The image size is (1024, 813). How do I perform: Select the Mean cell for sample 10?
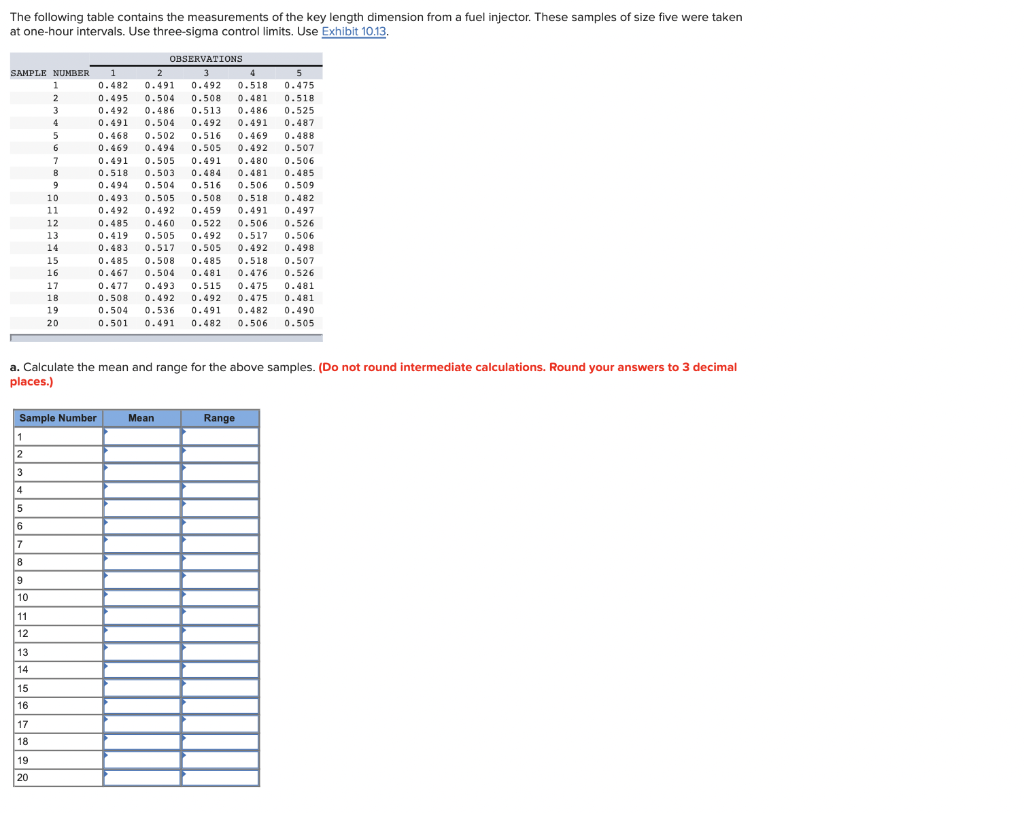point(140,598)
